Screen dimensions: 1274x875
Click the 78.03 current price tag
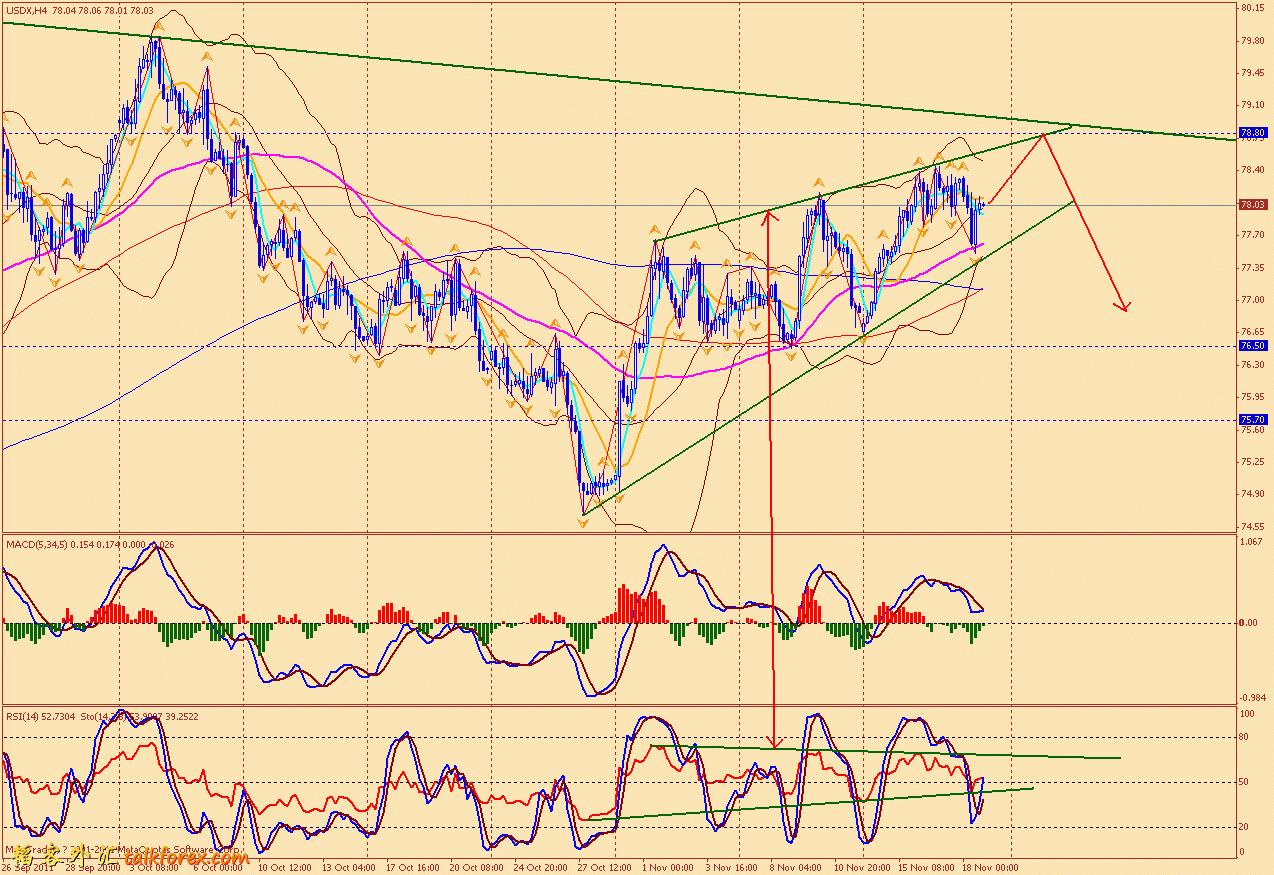coord(1253,205)
